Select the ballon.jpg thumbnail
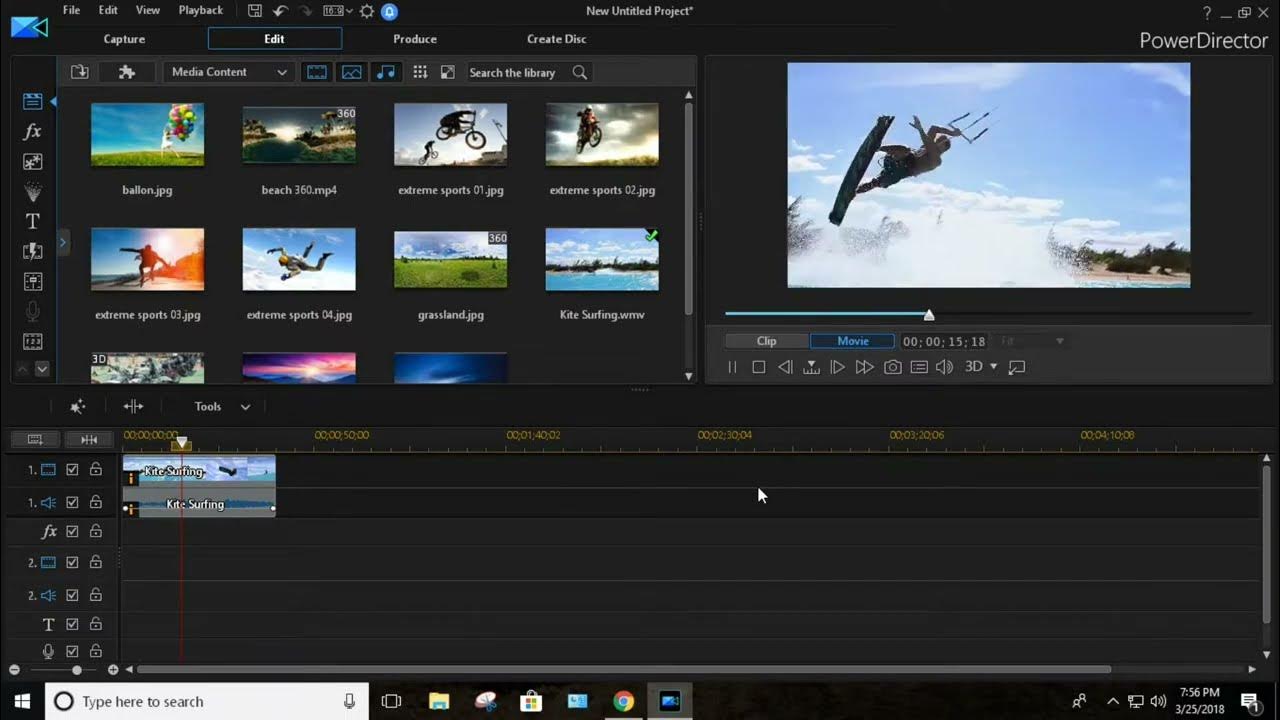The height and width of the screenshot is (720, 1280). click(x=148, y=134)
